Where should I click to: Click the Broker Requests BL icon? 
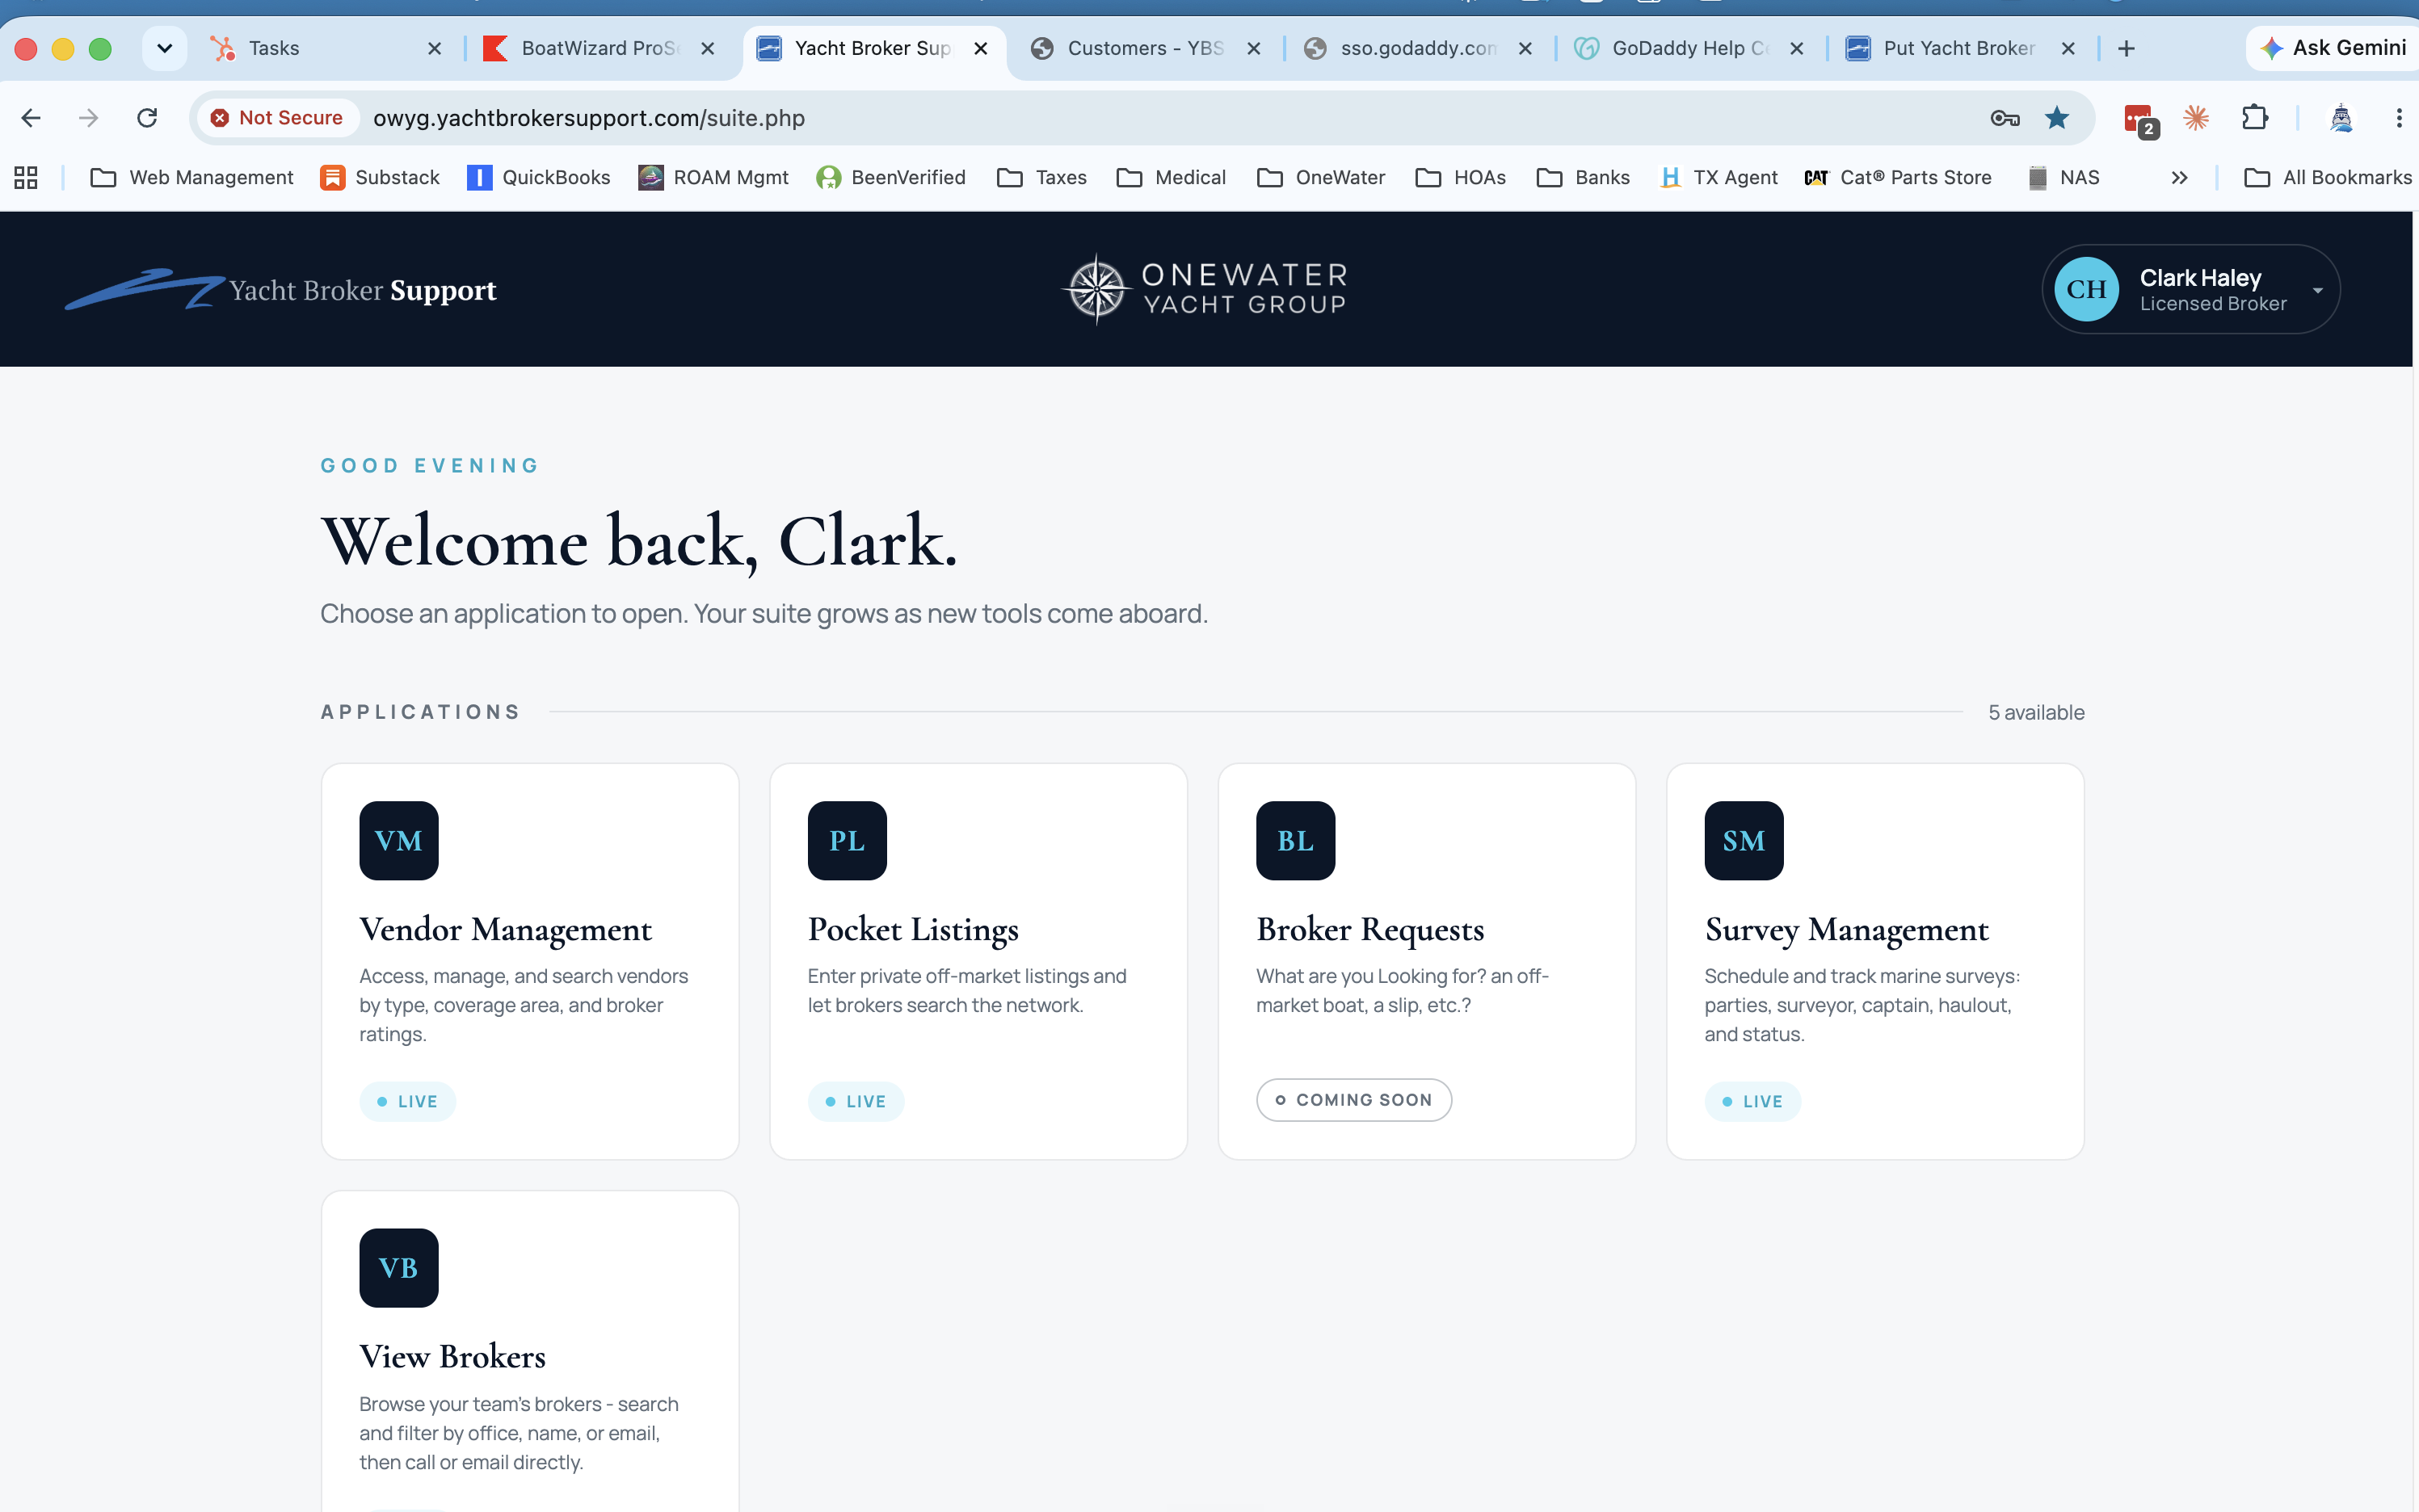1295,840
